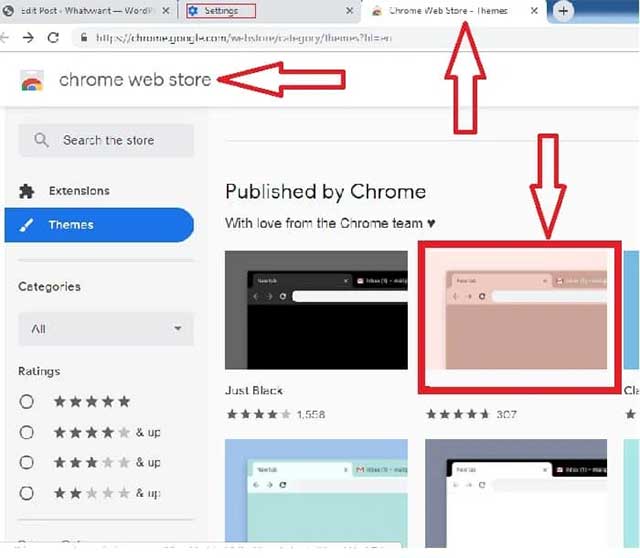View site security lock information

click(84, 38)
